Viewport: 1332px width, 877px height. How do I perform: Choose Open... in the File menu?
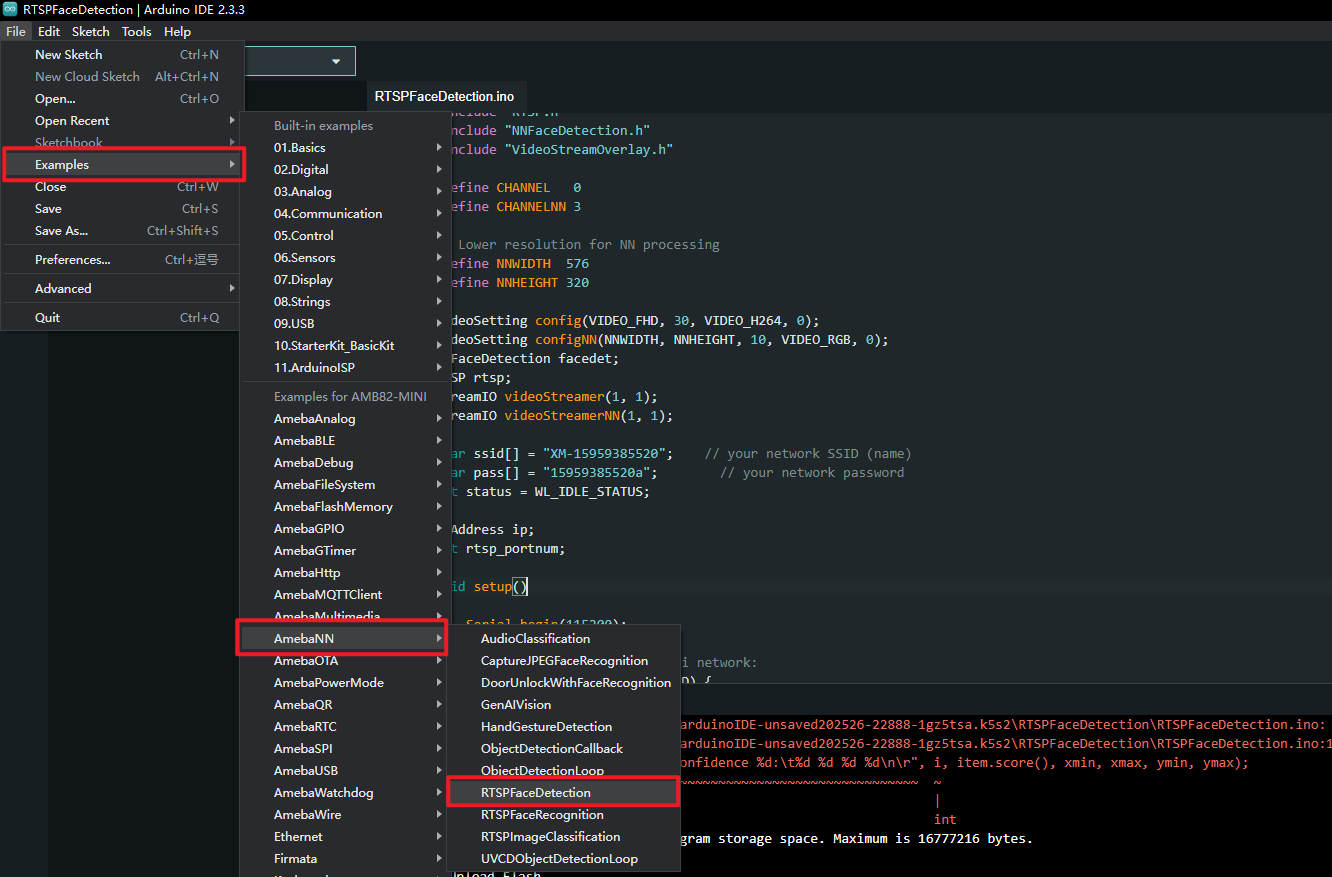tap(123, 99)
